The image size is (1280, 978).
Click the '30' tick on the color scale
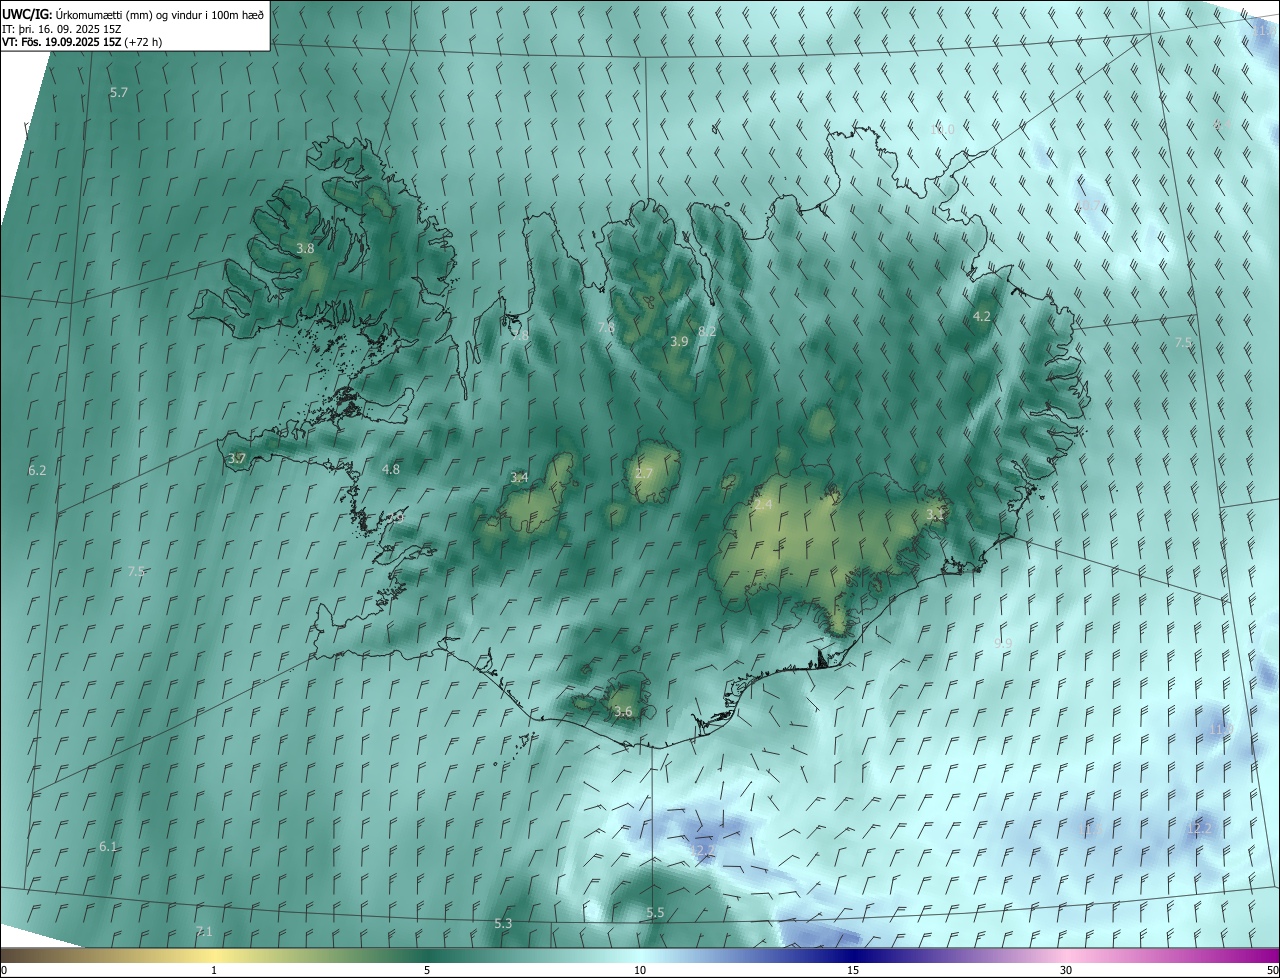(1066, 970)
